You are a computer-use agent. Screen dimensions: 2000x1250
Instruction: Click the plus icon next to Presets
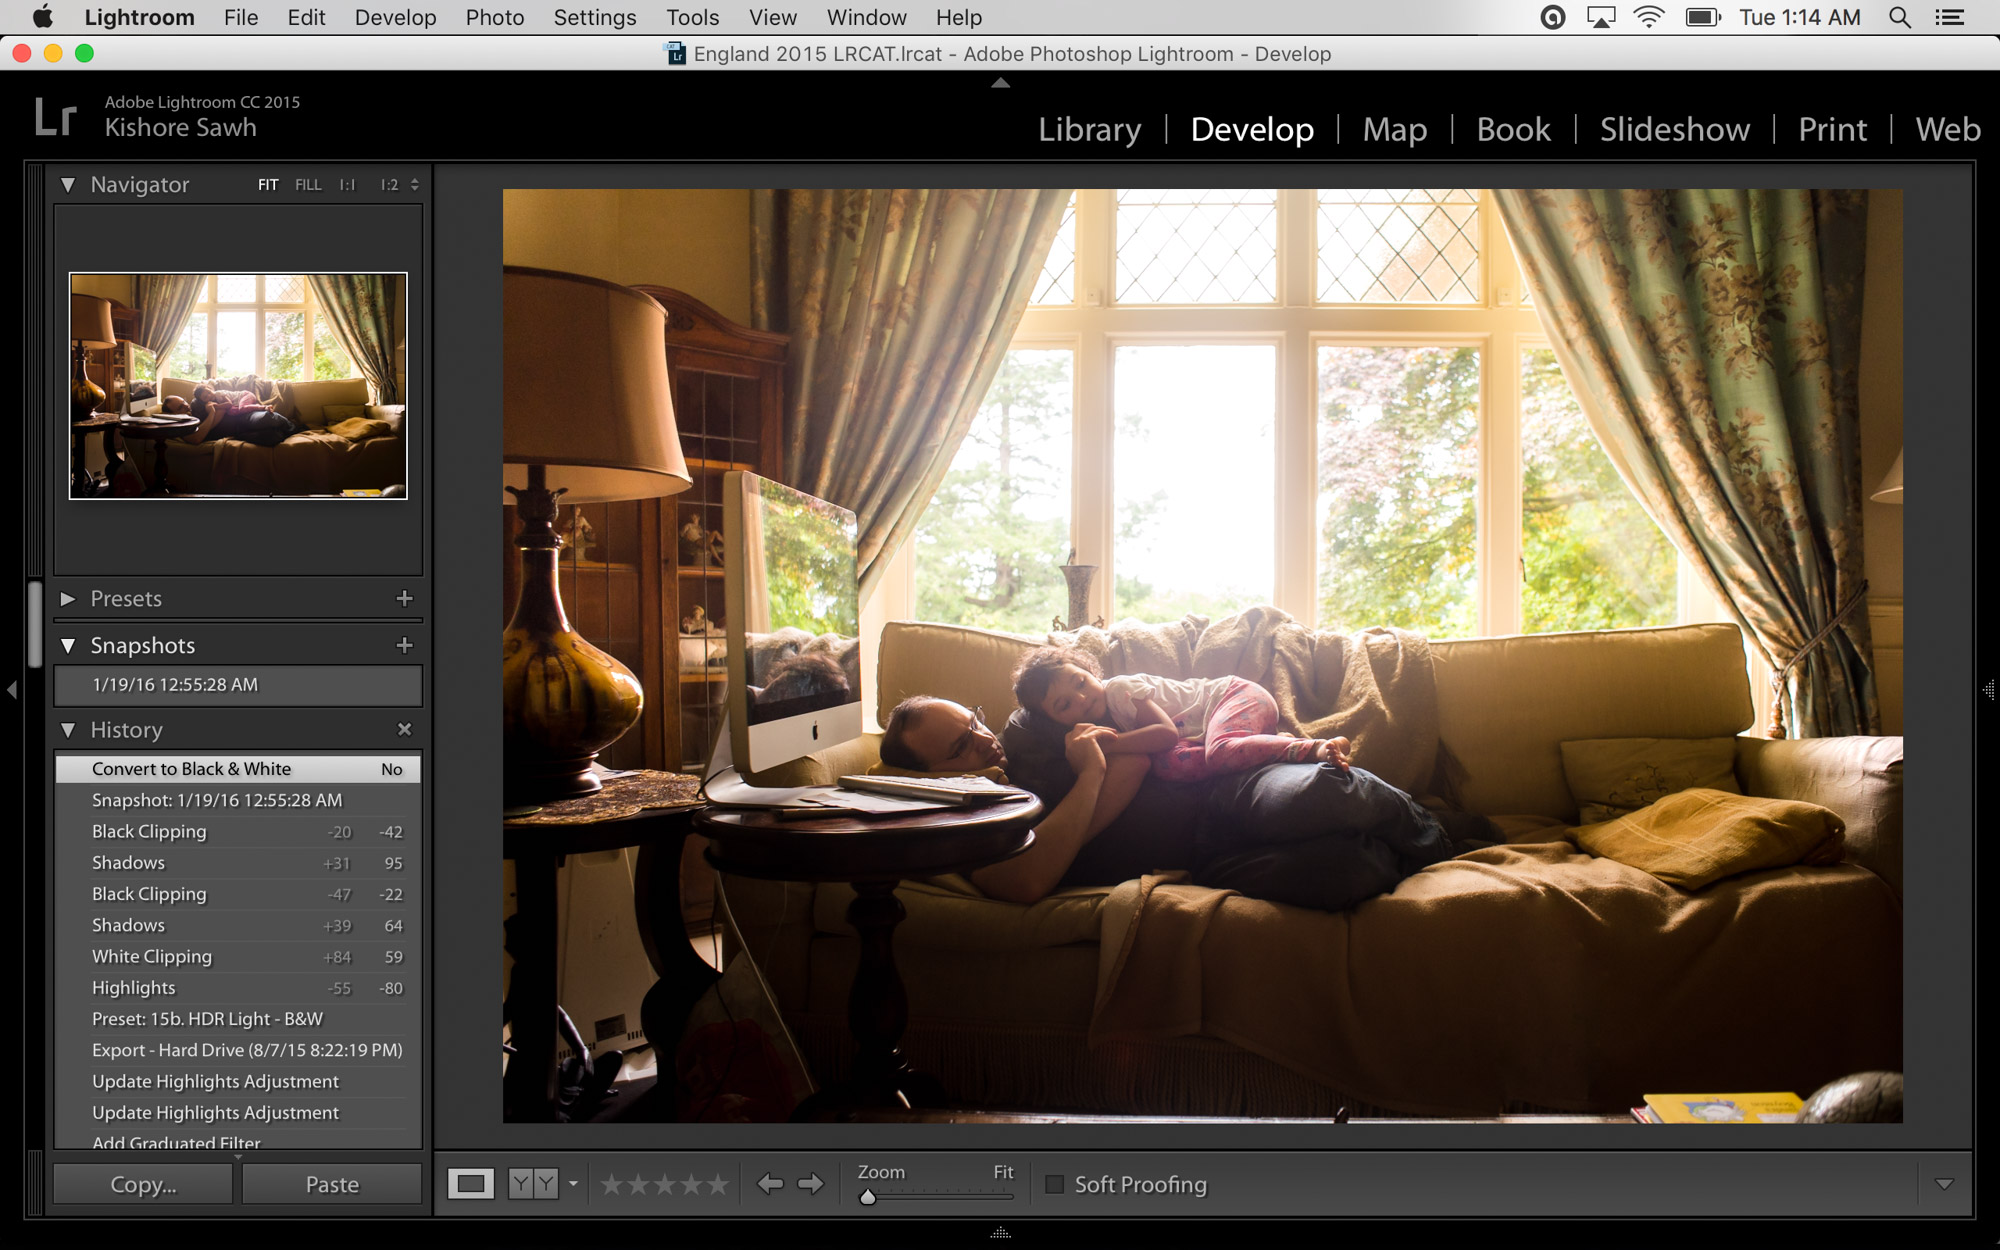click(405, 598)
